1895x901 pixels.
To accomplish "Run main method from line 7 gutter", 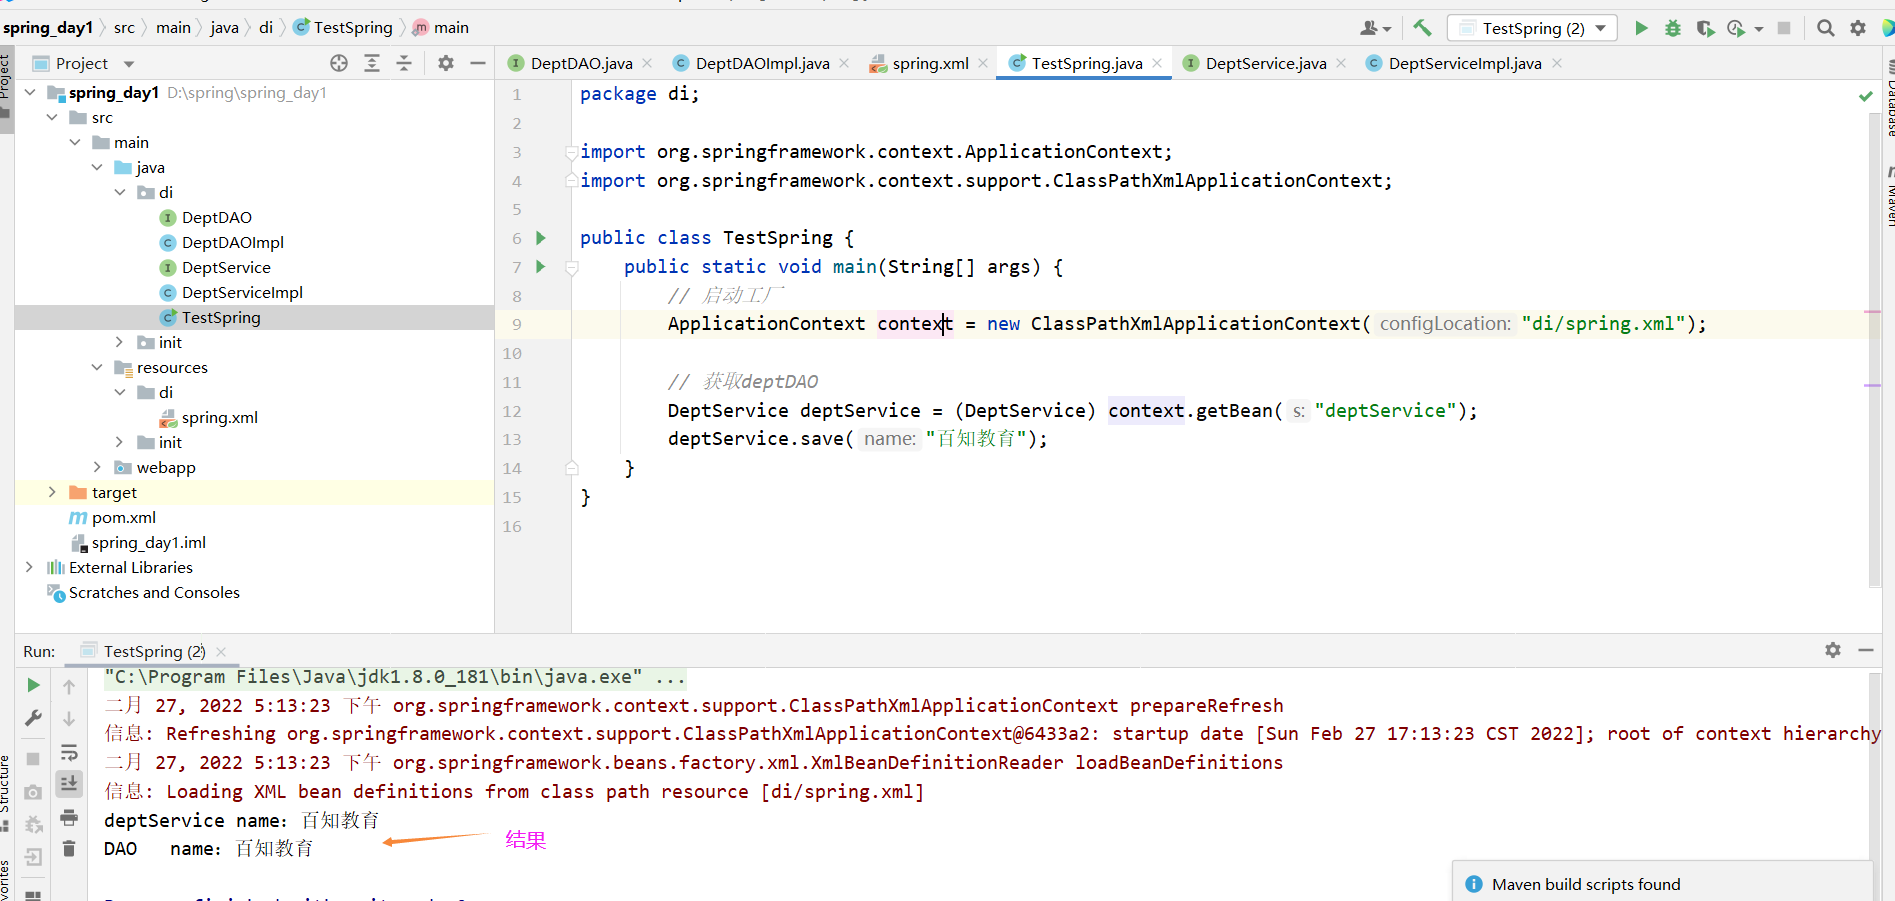I will [x=541, y=266].
